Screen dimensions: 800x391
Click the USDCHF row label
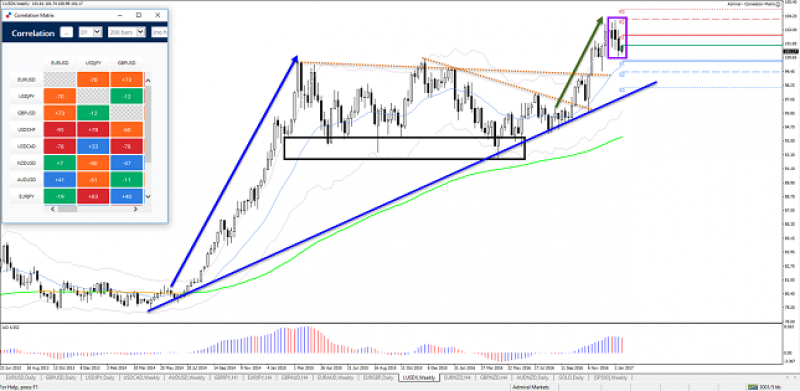click(x=26, y=130)
